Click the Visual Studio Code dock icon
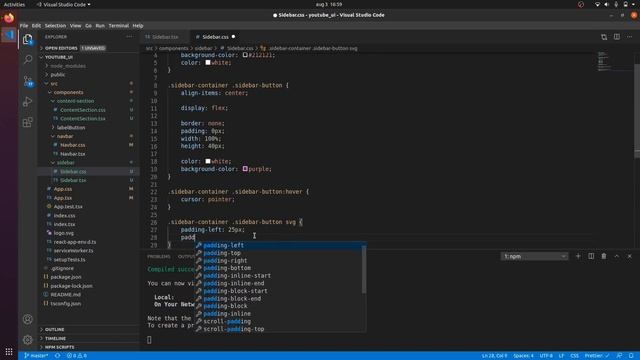This screenshot has height=360, width=640. (9, 35)
